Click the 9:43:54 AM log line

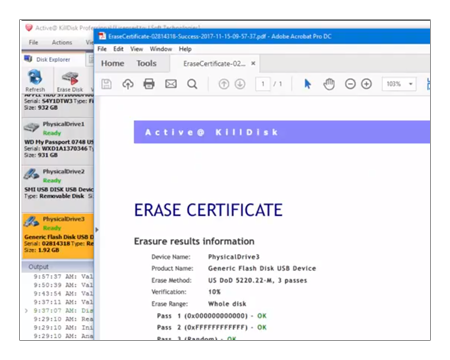pyautogui.click(x=63, y=294)
